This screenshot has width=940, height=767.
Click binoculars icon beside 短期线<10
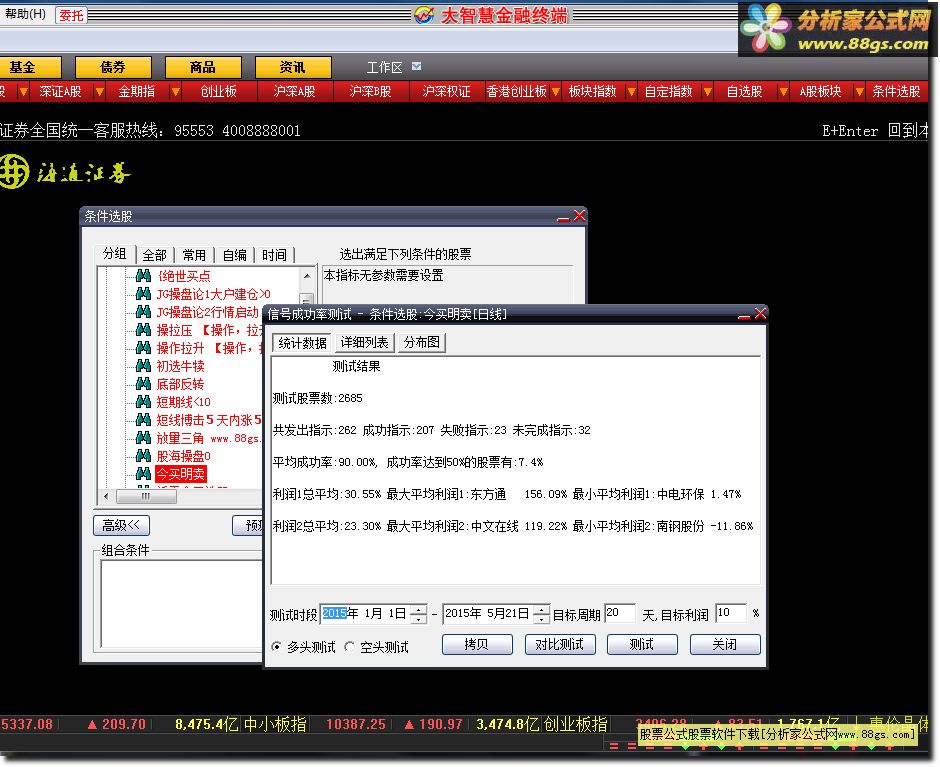click(143, 402)
